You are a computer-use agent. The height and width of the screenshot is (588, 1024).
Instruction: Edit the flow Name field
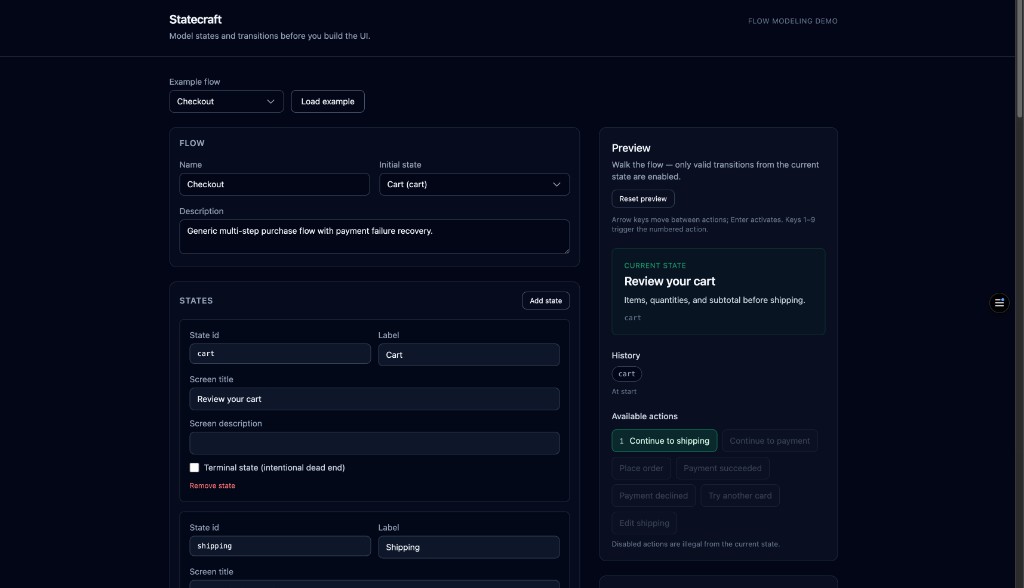click(x=274, y=184)
